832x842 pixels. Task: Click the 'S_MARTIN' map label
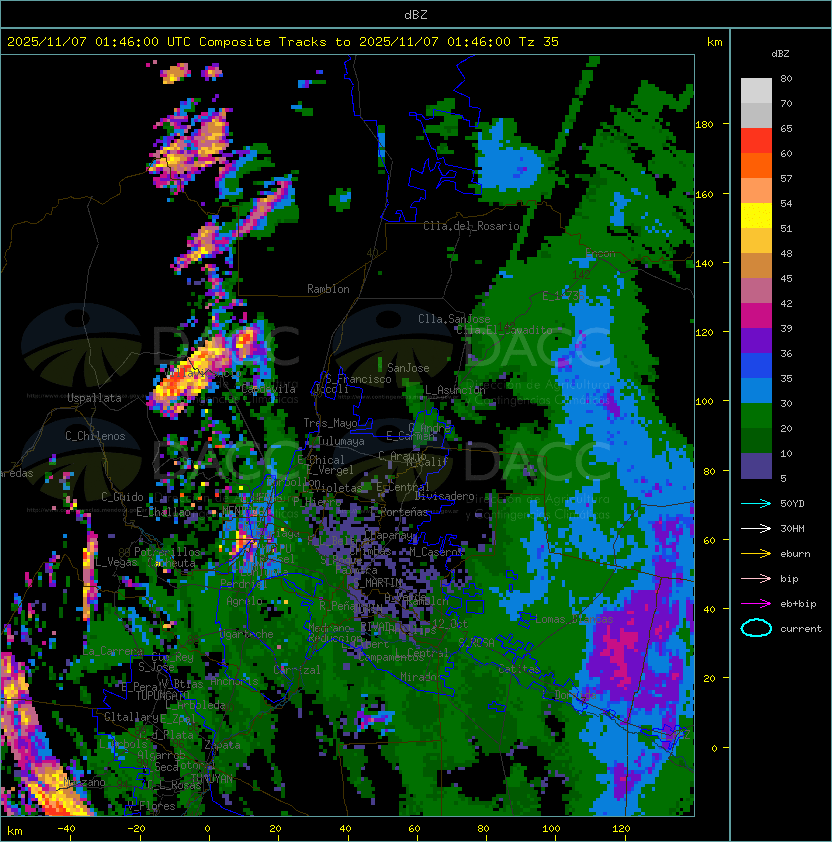pyautogui.click(x=378, y=582)
